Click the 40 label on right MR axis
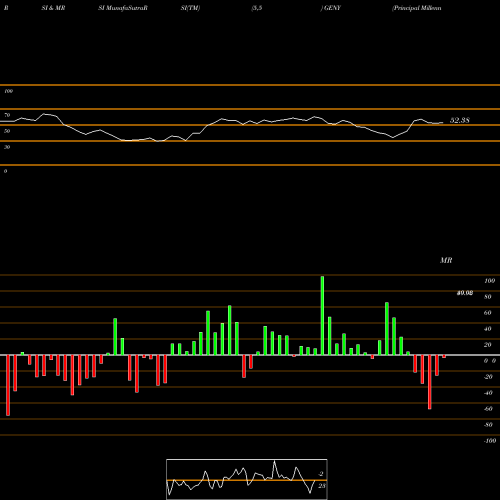Image resolution: width=500 pixels, height=500 pixels. point(488,329)
